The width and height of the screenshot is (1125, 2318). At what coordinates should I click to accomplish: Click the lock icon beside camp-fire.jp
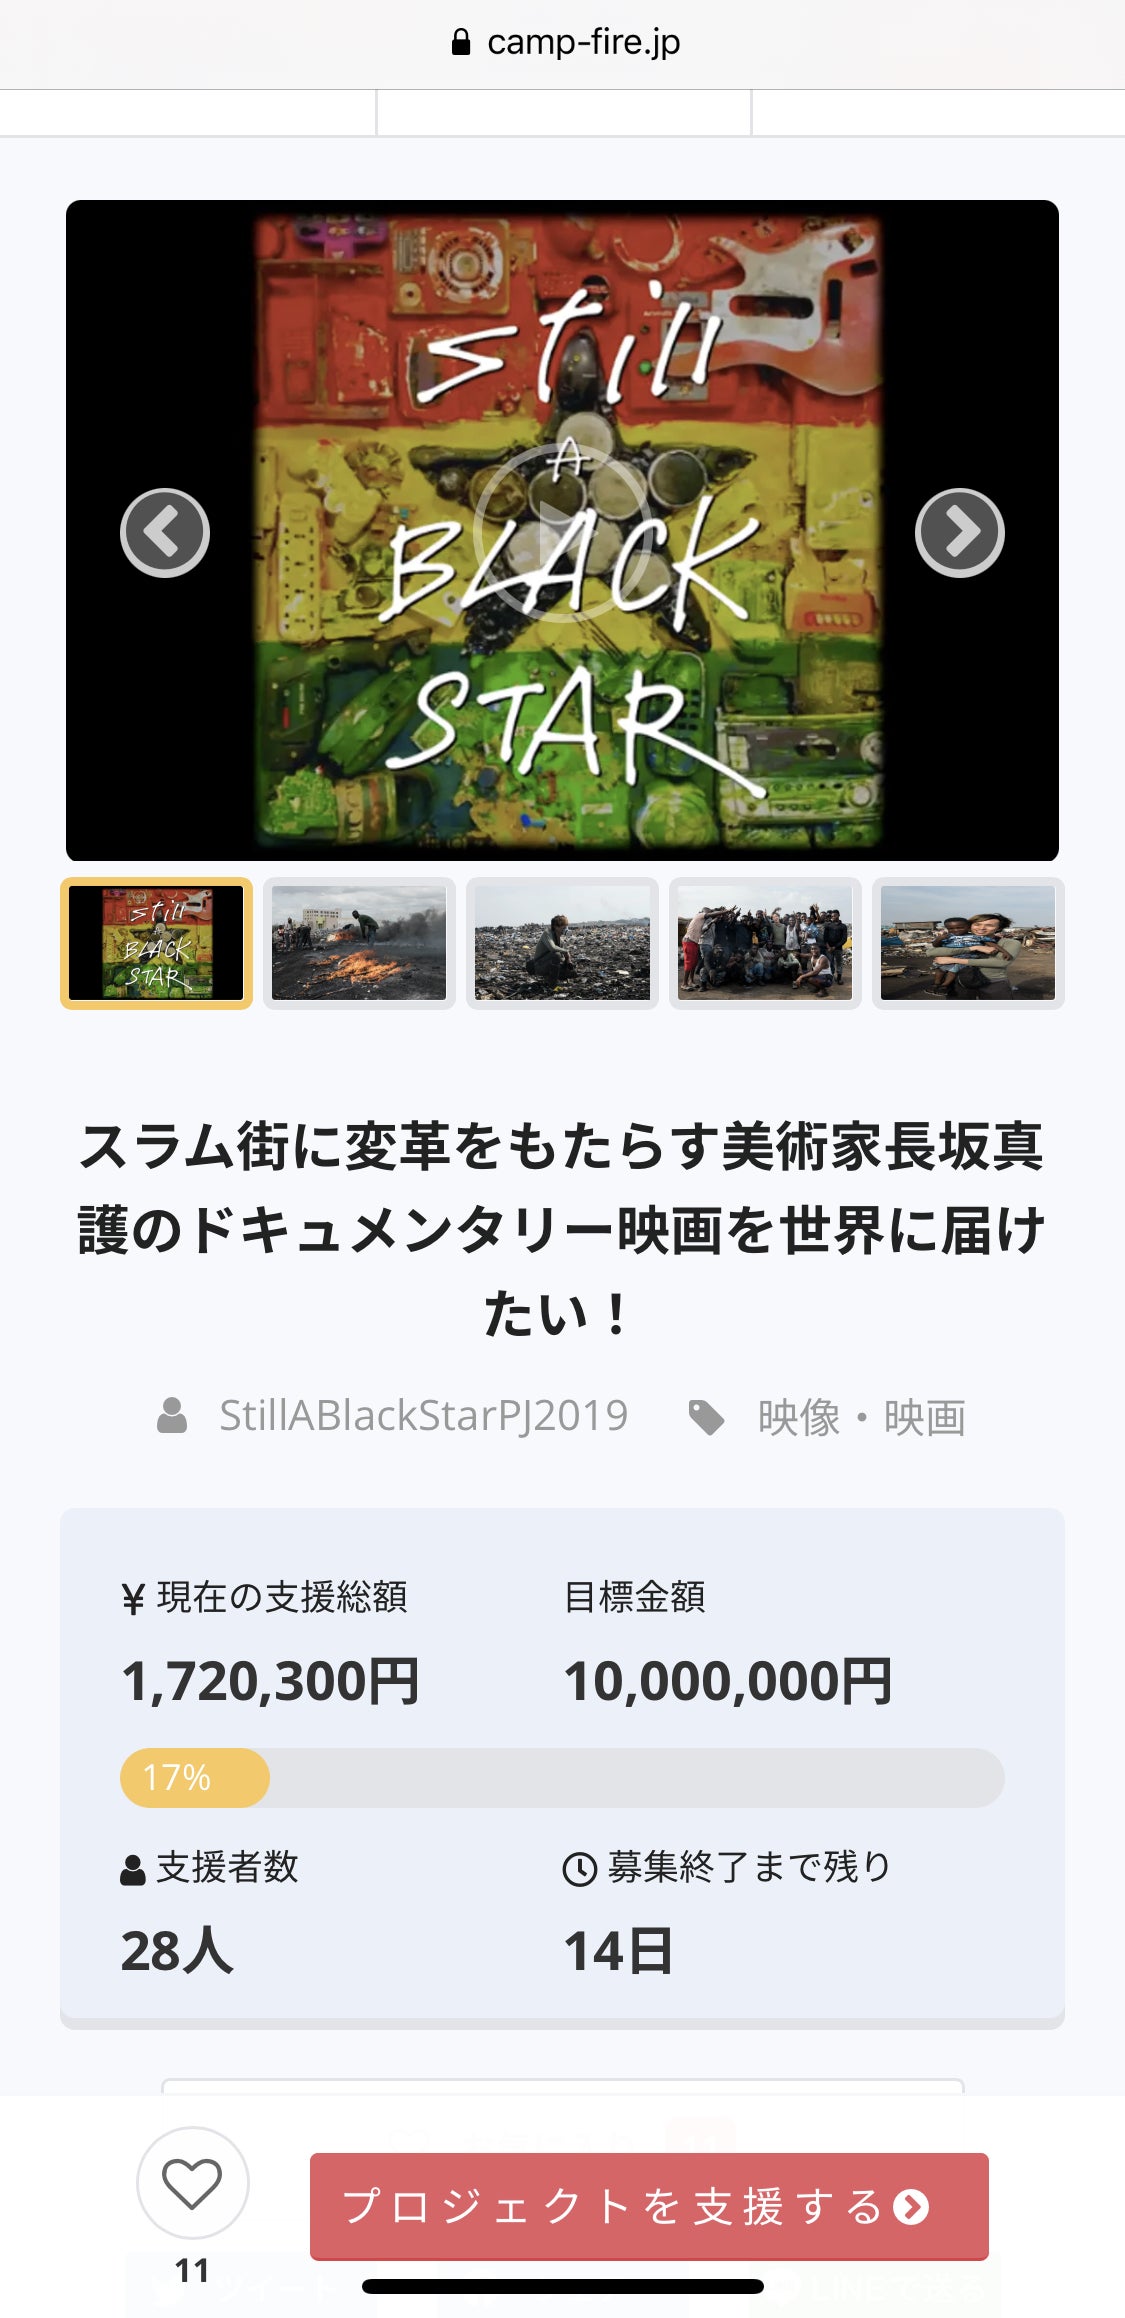pyautogui.click(x=461, y=42)
